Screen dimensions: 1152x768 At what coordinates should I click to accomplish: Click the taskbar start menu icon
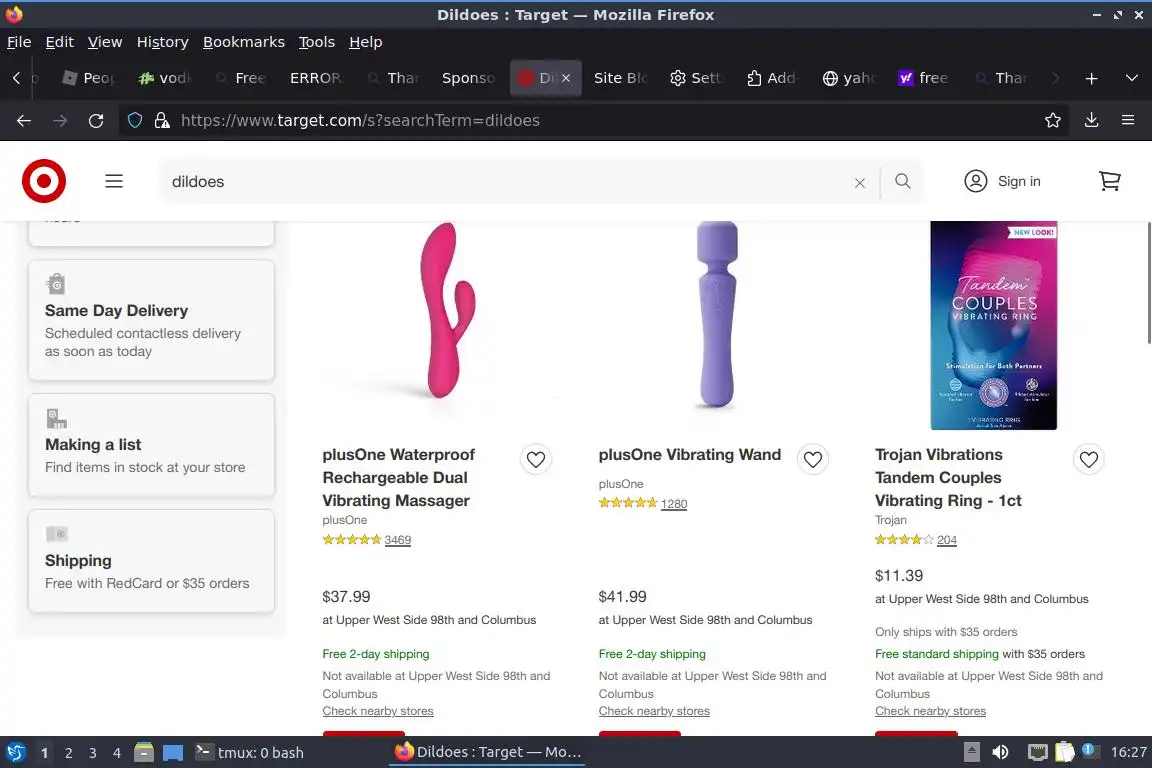15,753
